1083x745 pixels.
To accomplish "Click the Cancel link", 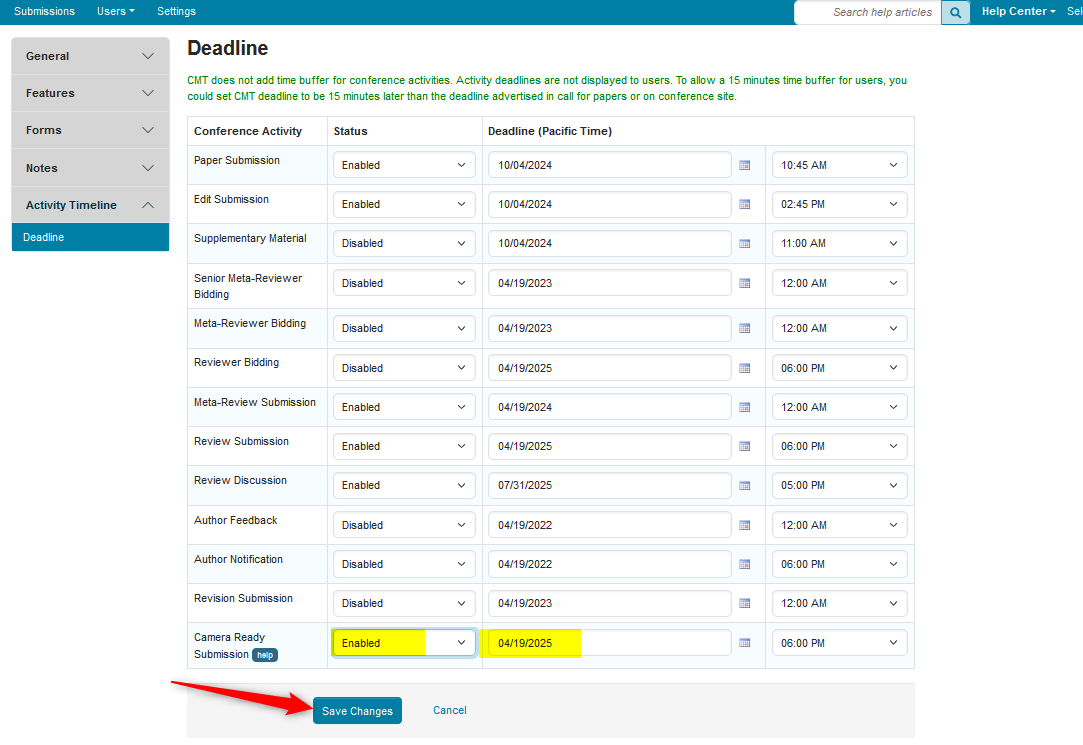I will click(x=449, y=710).
